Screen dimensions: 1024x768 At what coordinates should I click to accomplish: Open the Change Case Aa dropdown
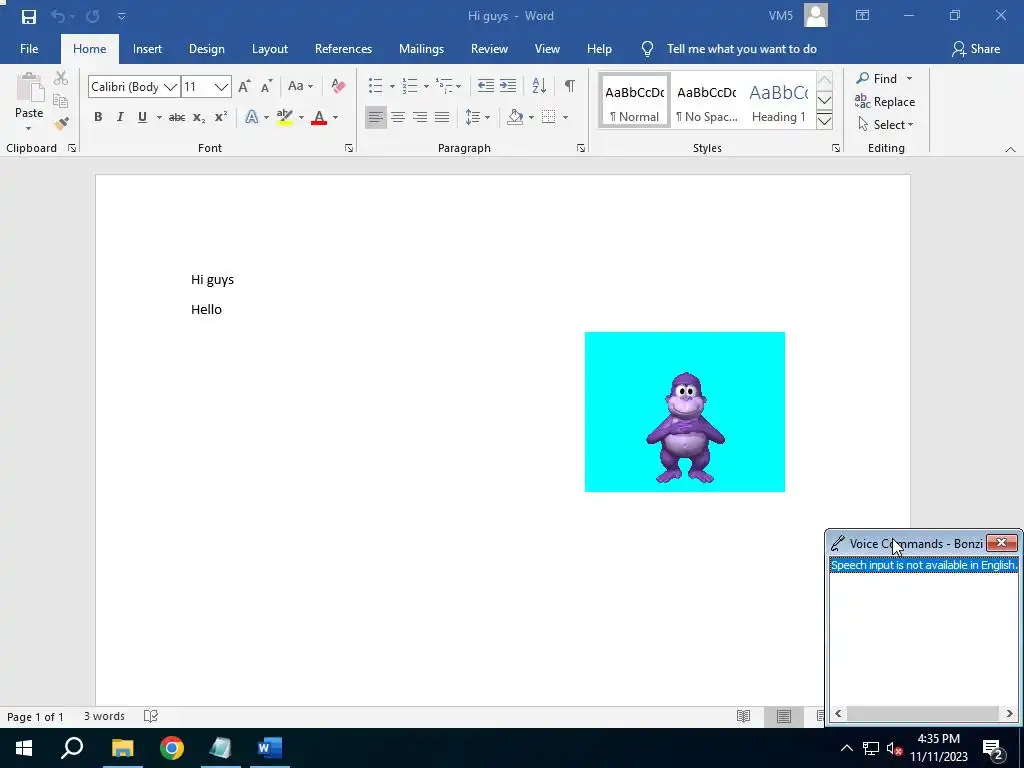pyautogui.click(x=300, y=86)
